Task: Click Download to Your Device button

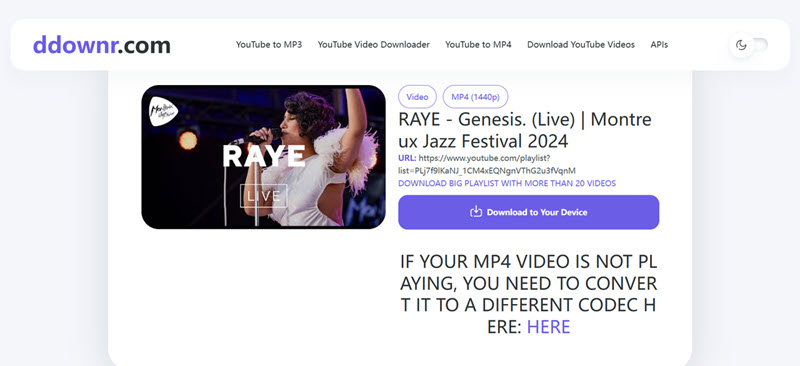Action: pos(529,212)
